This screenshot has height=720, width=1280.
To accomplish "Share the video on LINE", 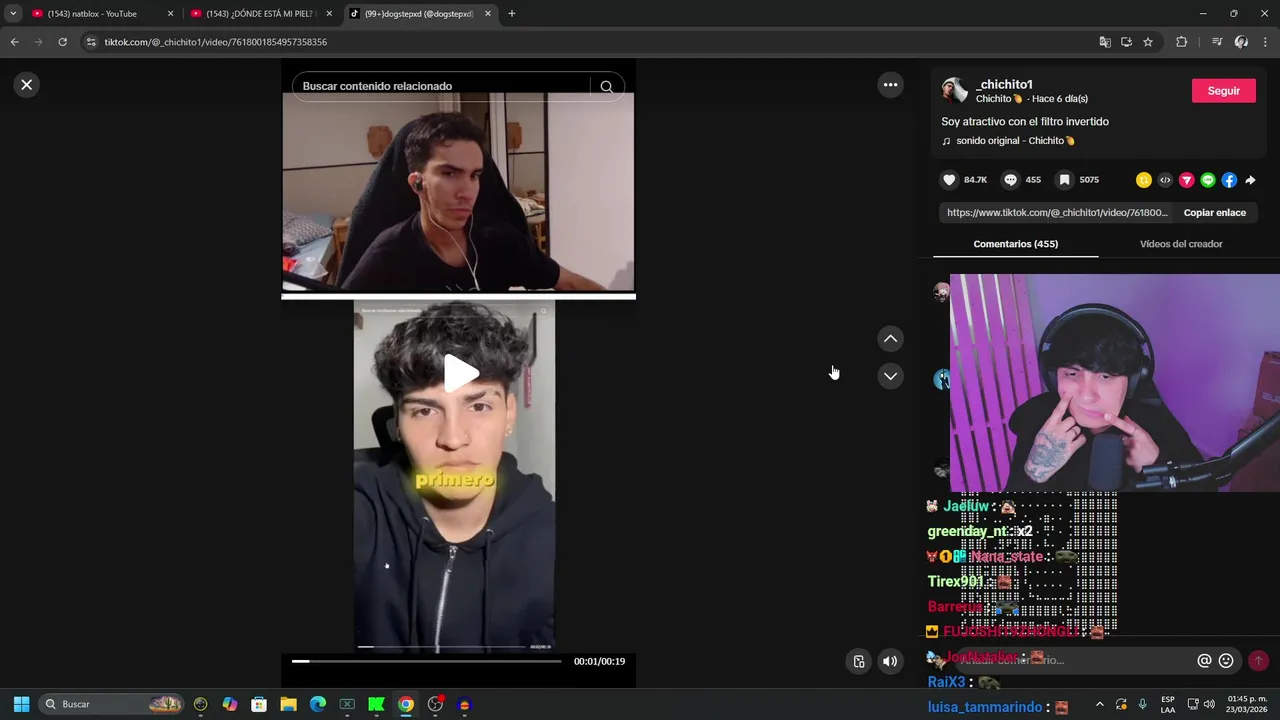I will click(1208, 180).
